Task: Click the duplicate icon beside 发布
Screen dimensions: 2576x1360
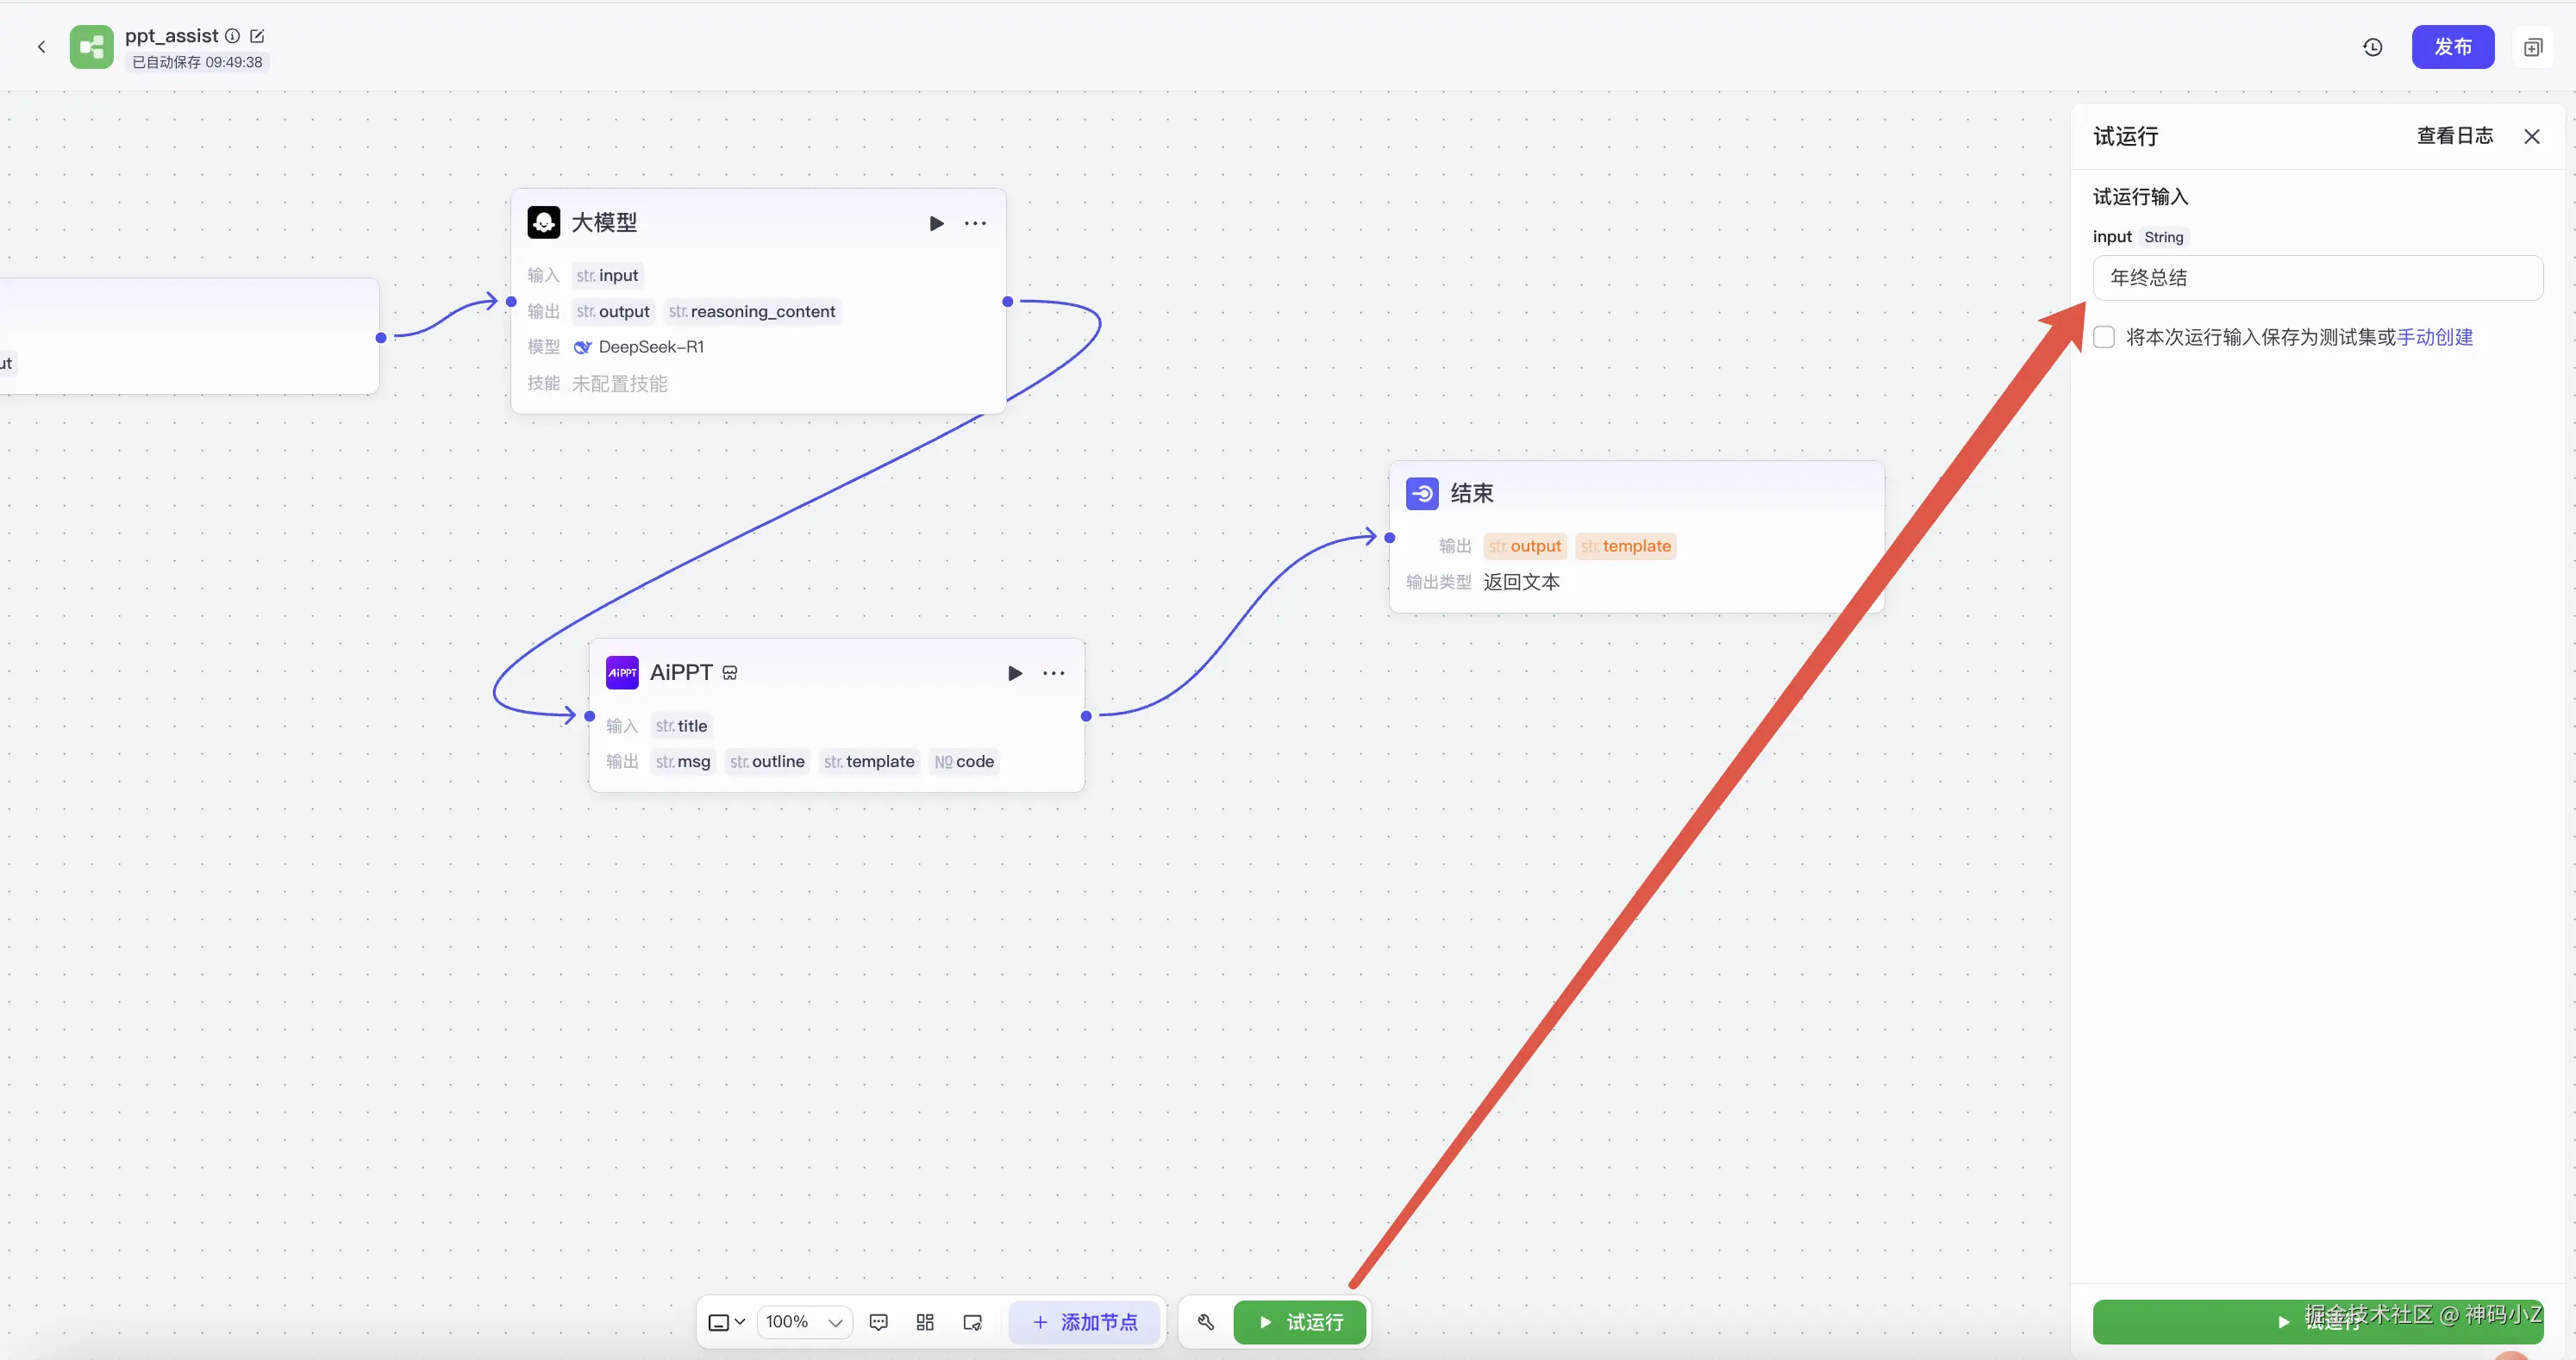Action: pos(2532,47)
